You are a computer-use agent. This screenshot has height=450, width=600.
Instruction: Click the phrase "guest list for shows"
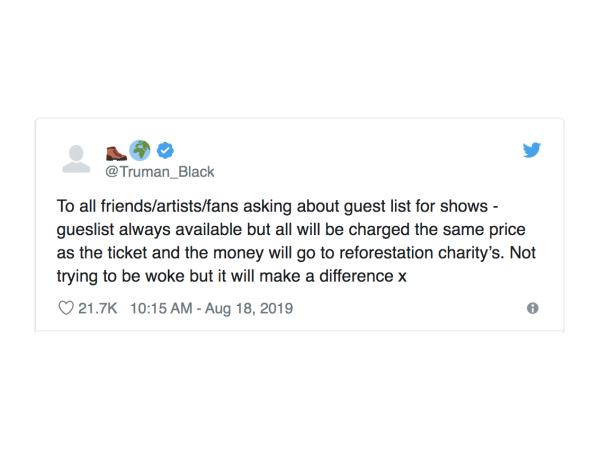tap(416, 207)
